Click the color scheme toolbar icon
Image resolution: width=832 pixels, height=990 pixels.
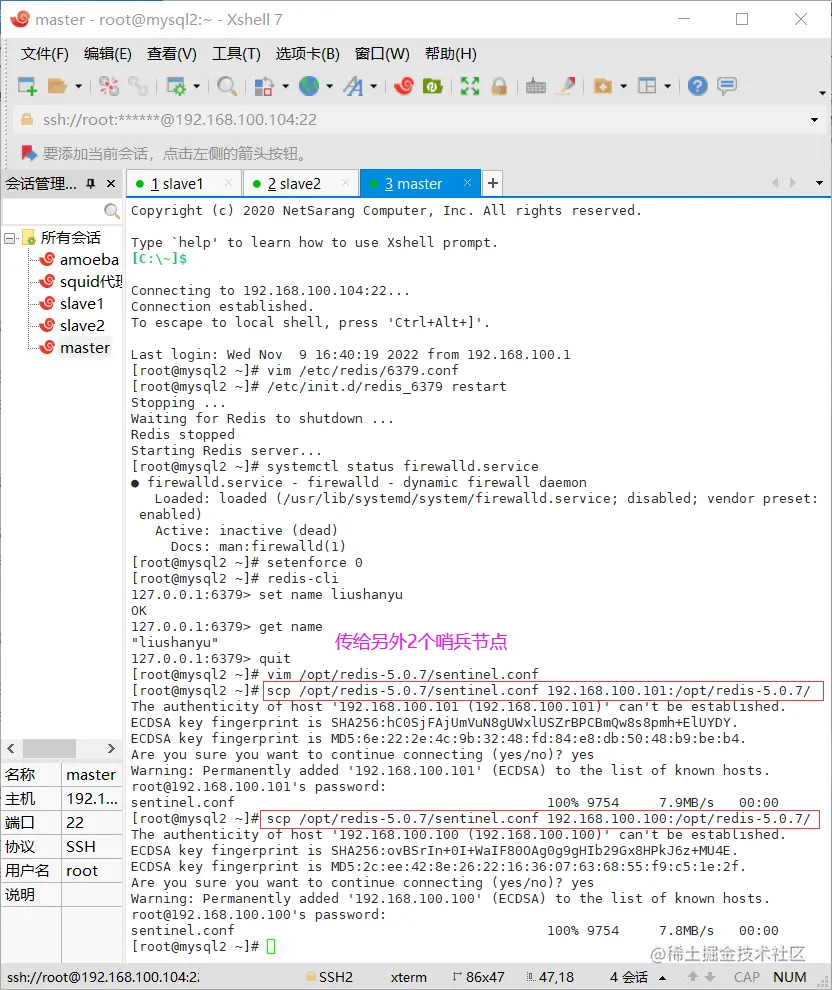tap(264, 86)
